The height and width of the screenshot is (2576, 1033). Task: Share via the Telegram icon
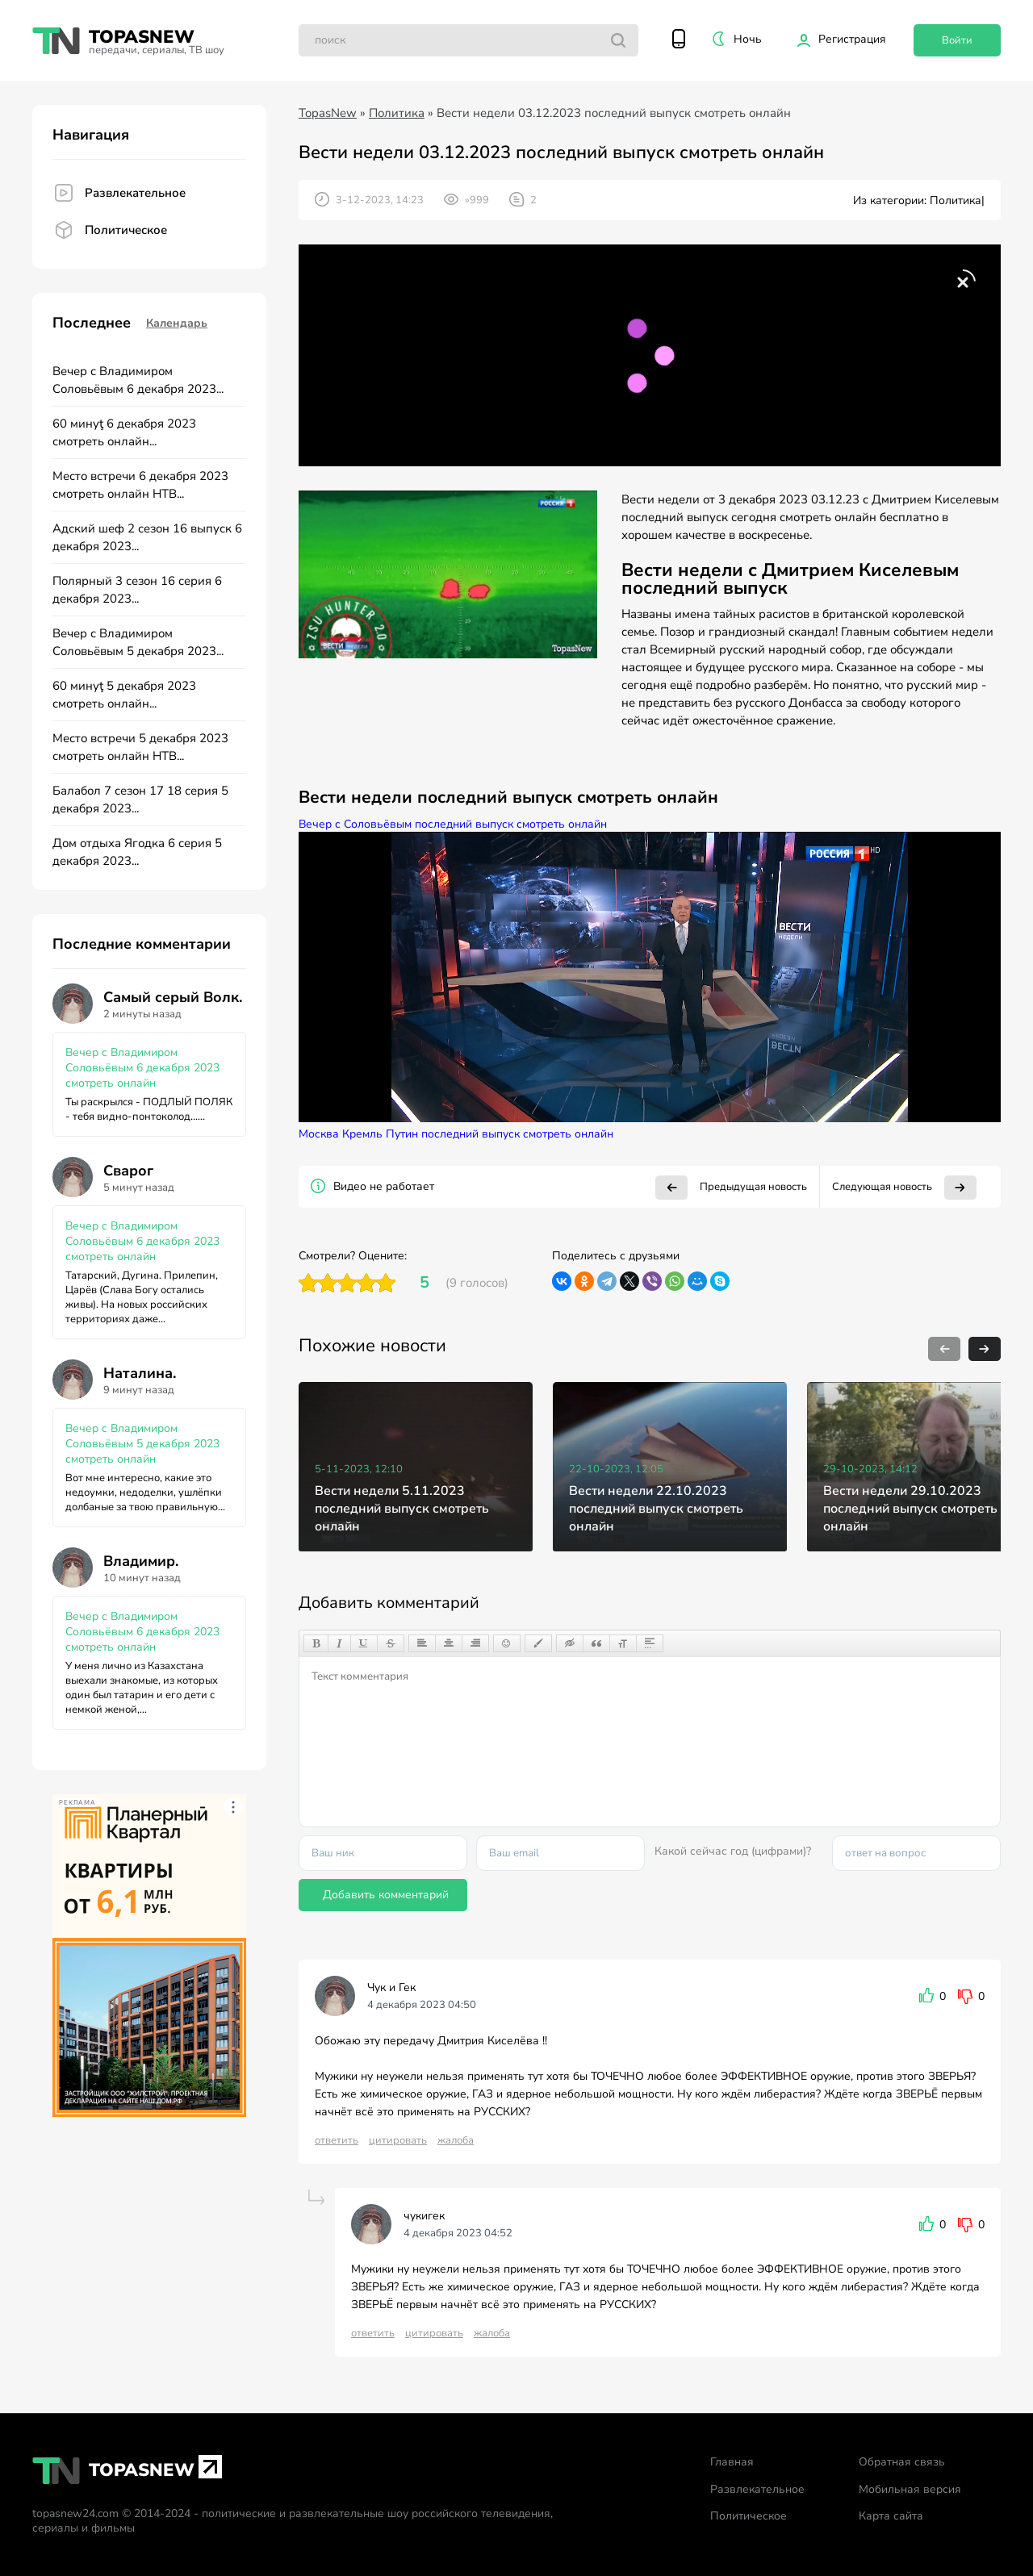coord(607,1281)
